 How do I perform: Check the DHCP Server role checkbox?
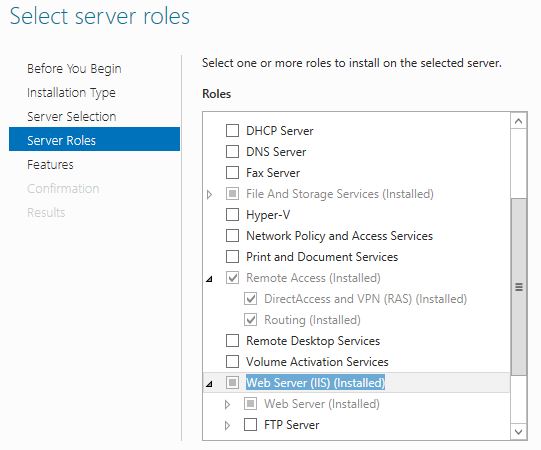pyautogui.click(x=232, y=131)
